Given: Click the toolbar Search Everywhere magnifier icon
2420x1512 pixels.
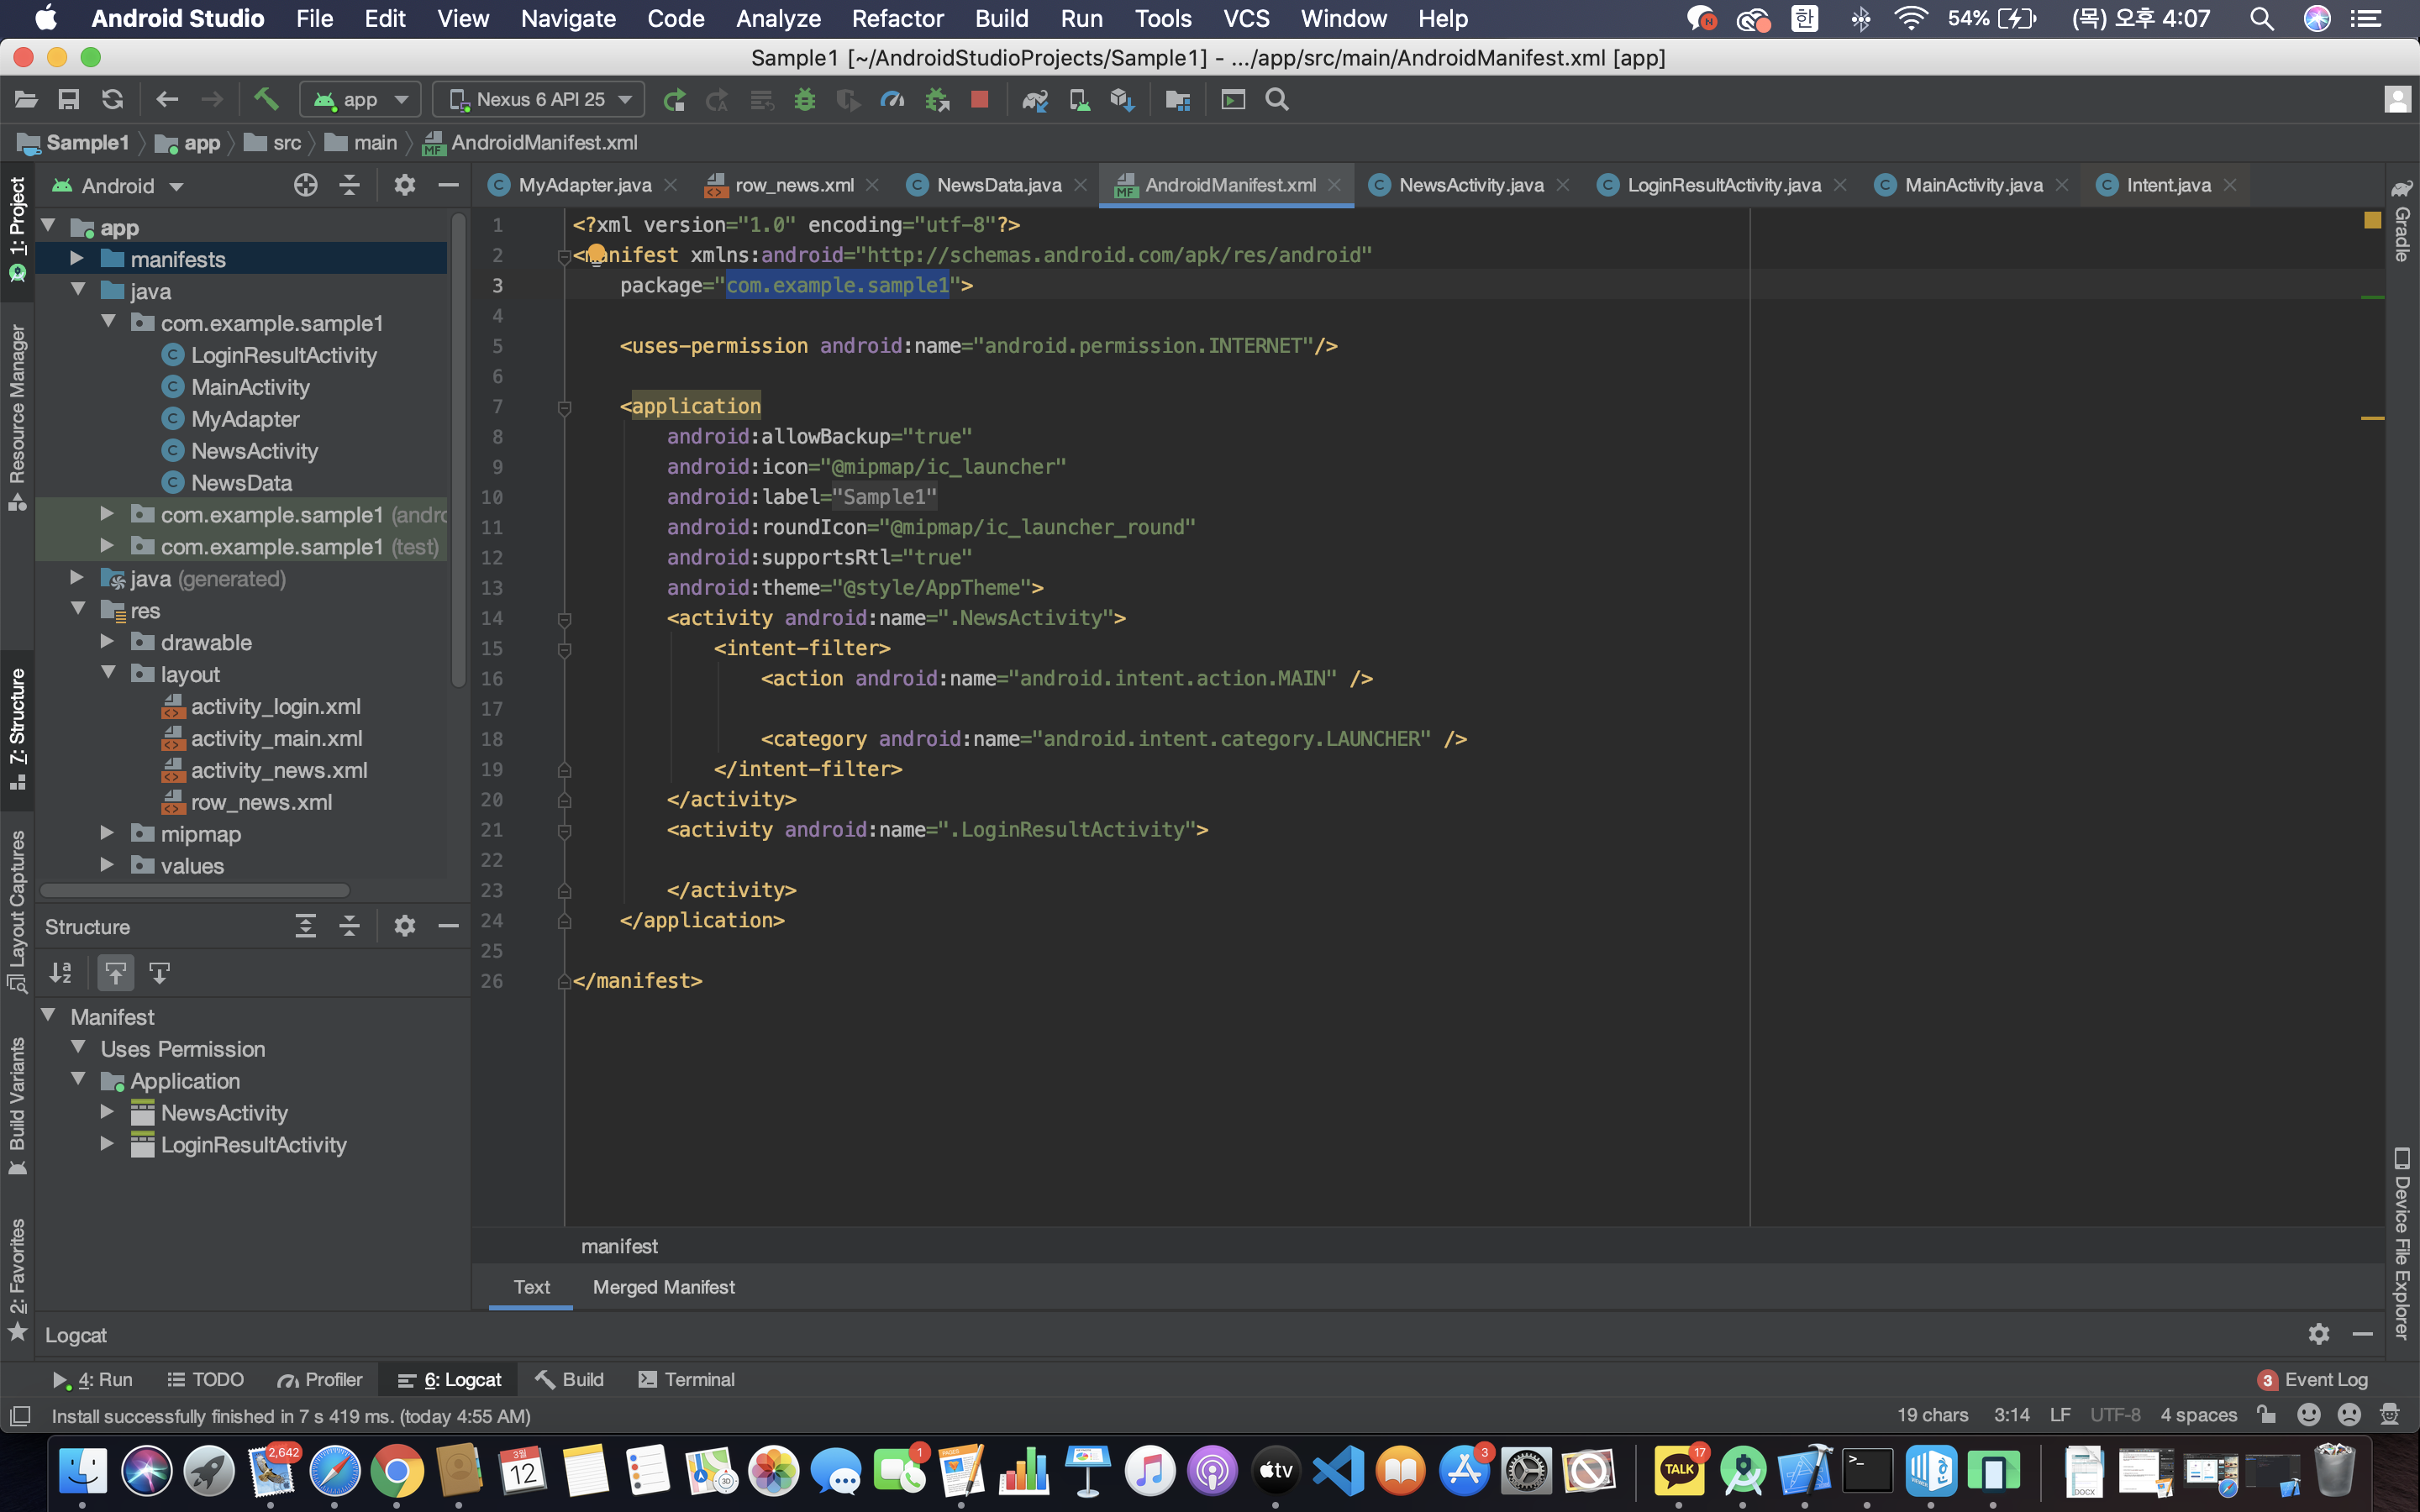Looking at the screenshot, I should point(1276,99).
